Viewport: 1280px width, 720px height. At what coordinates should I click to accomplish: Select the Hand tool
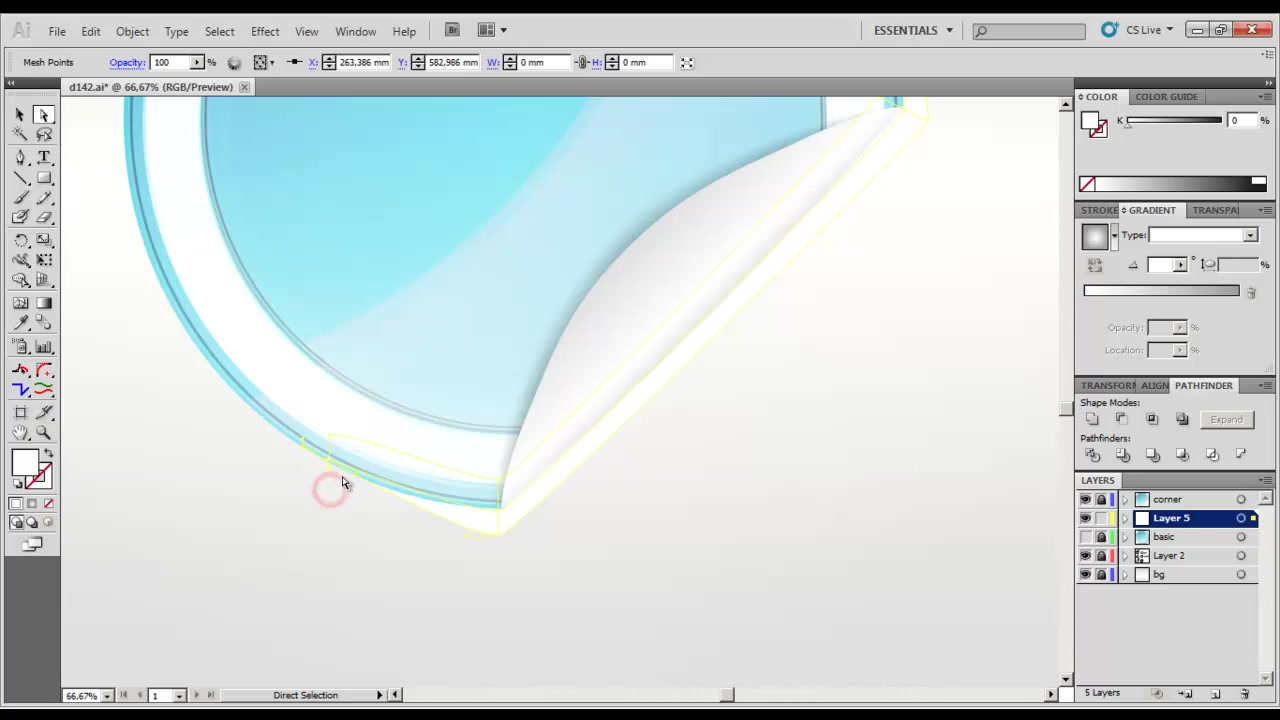point(20,433)
